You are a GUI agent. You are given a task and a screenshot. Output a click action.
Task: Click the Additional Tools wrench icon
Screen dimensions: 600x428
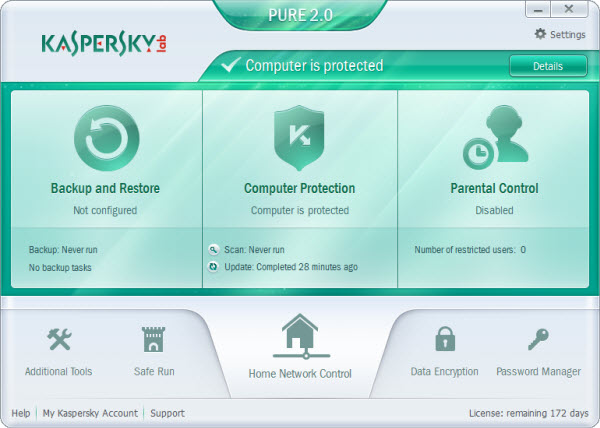coord(59,339)
